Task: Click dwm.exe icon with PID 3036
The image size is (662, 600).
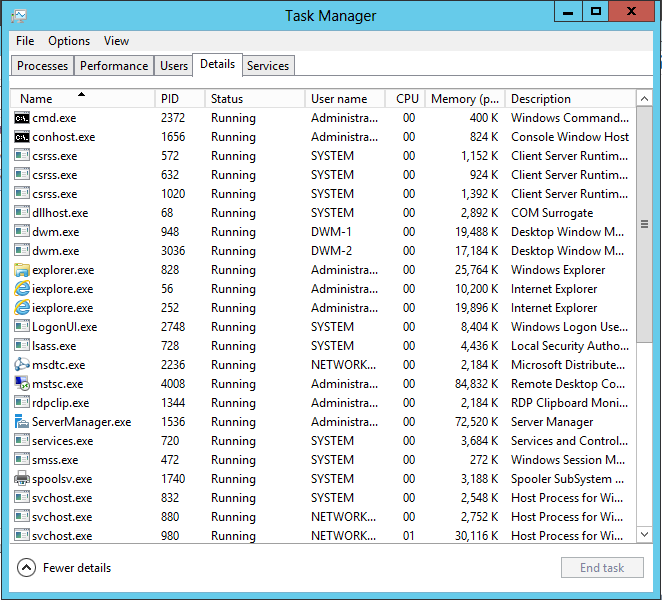Action: coord(22,251)
